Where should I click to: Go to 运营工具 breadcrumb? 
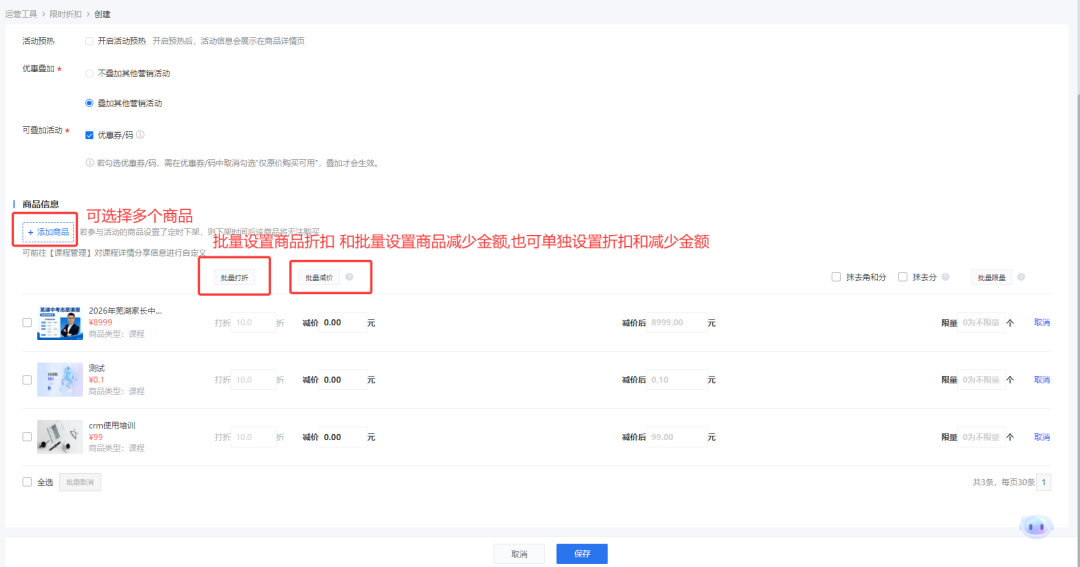[x=21, y=14]
